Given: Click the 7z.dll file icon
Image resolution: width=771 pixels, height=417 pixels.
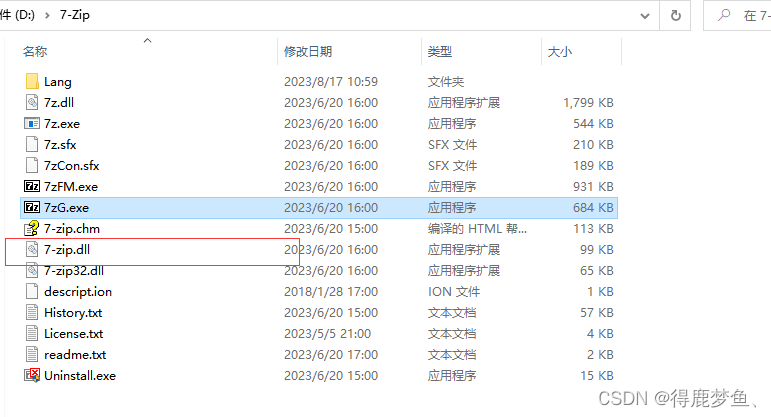Looking at the screenshot, I should pyautogui.click(x=32, y=102).
